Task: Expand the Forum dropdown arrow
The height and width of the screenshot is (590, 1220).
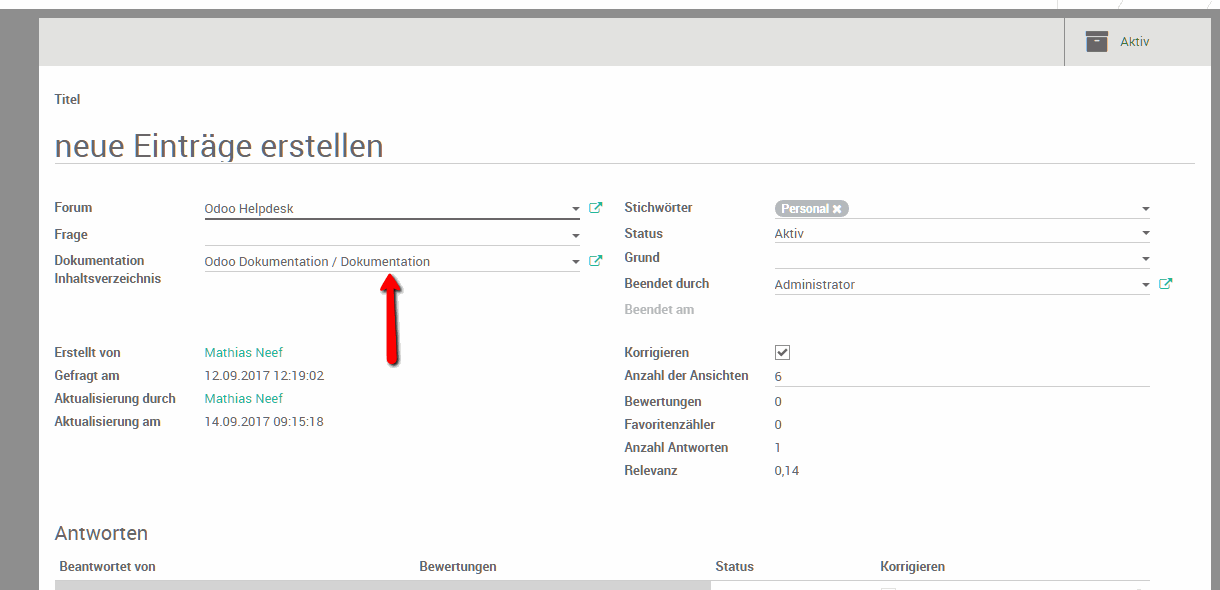Action: click(576, 209)
